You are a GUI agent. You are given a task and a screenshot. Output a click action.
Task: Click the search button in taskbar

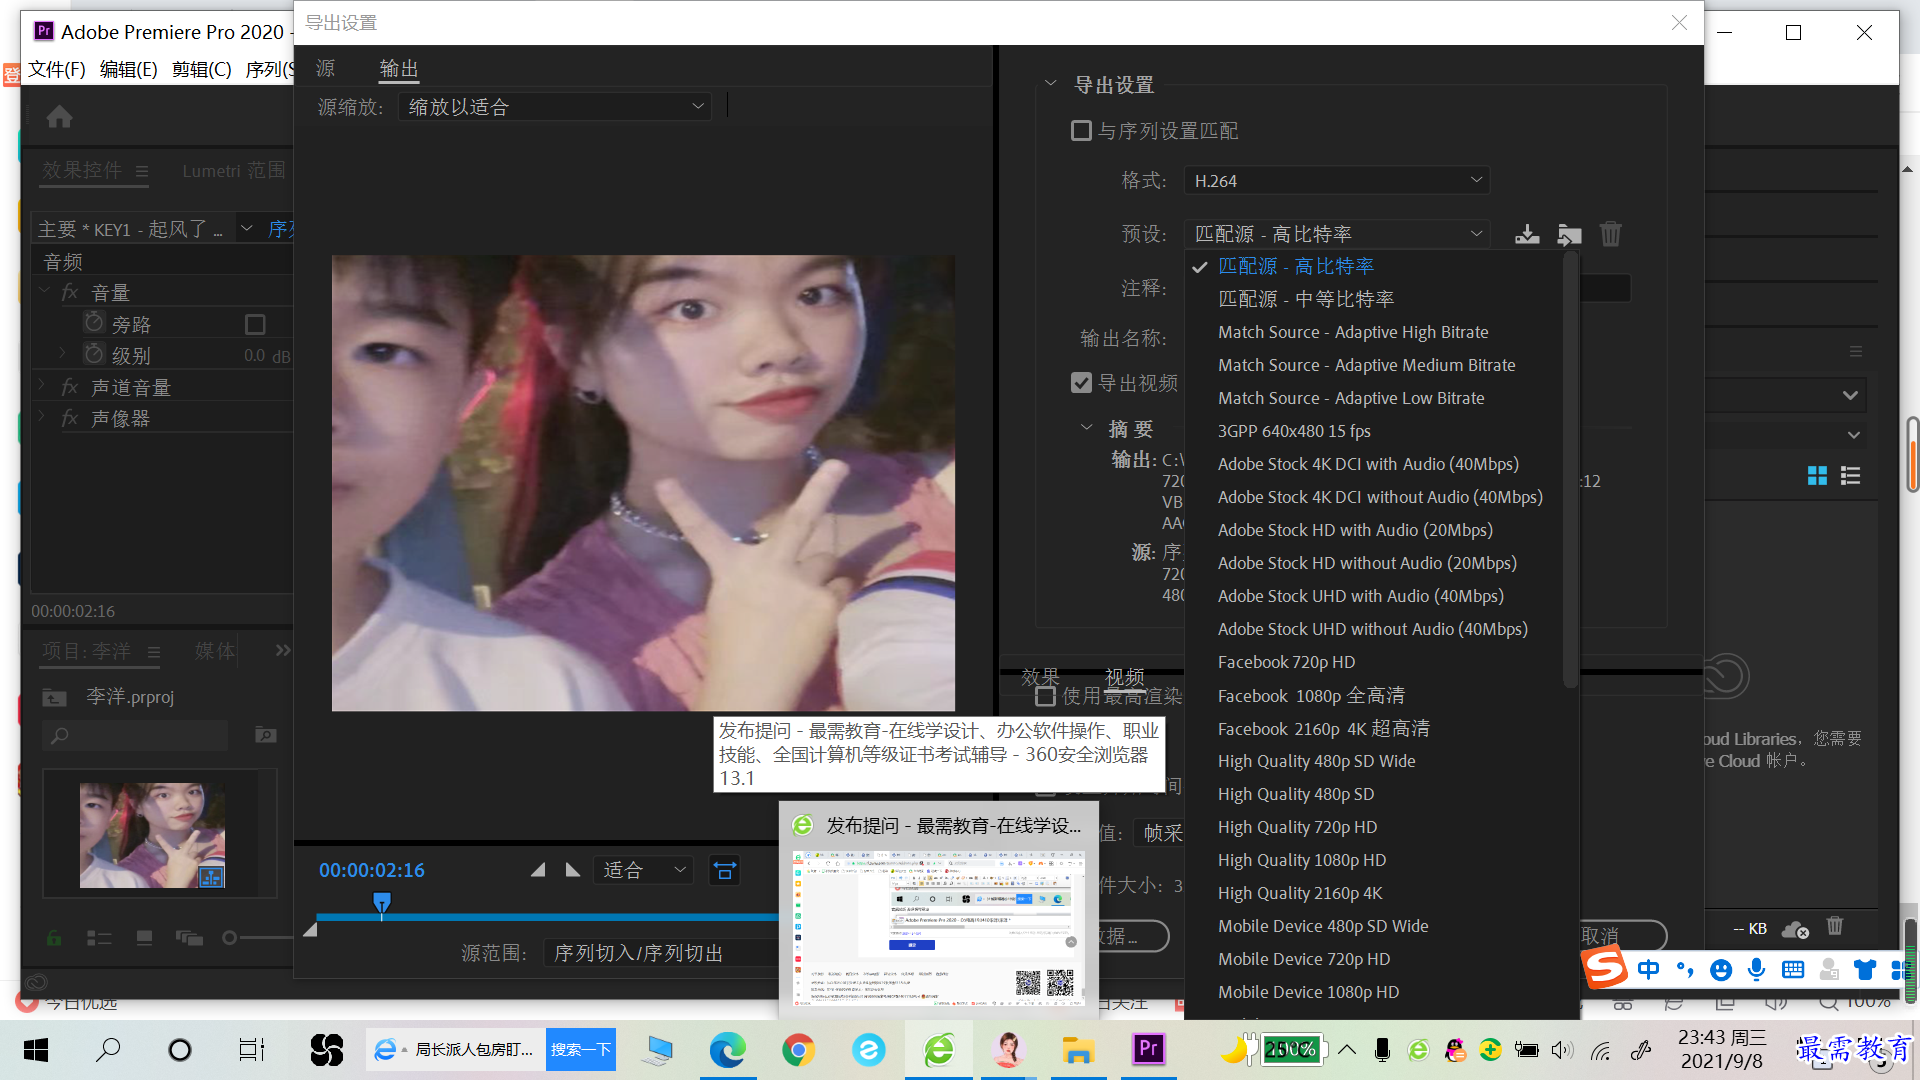(107, 1049)
